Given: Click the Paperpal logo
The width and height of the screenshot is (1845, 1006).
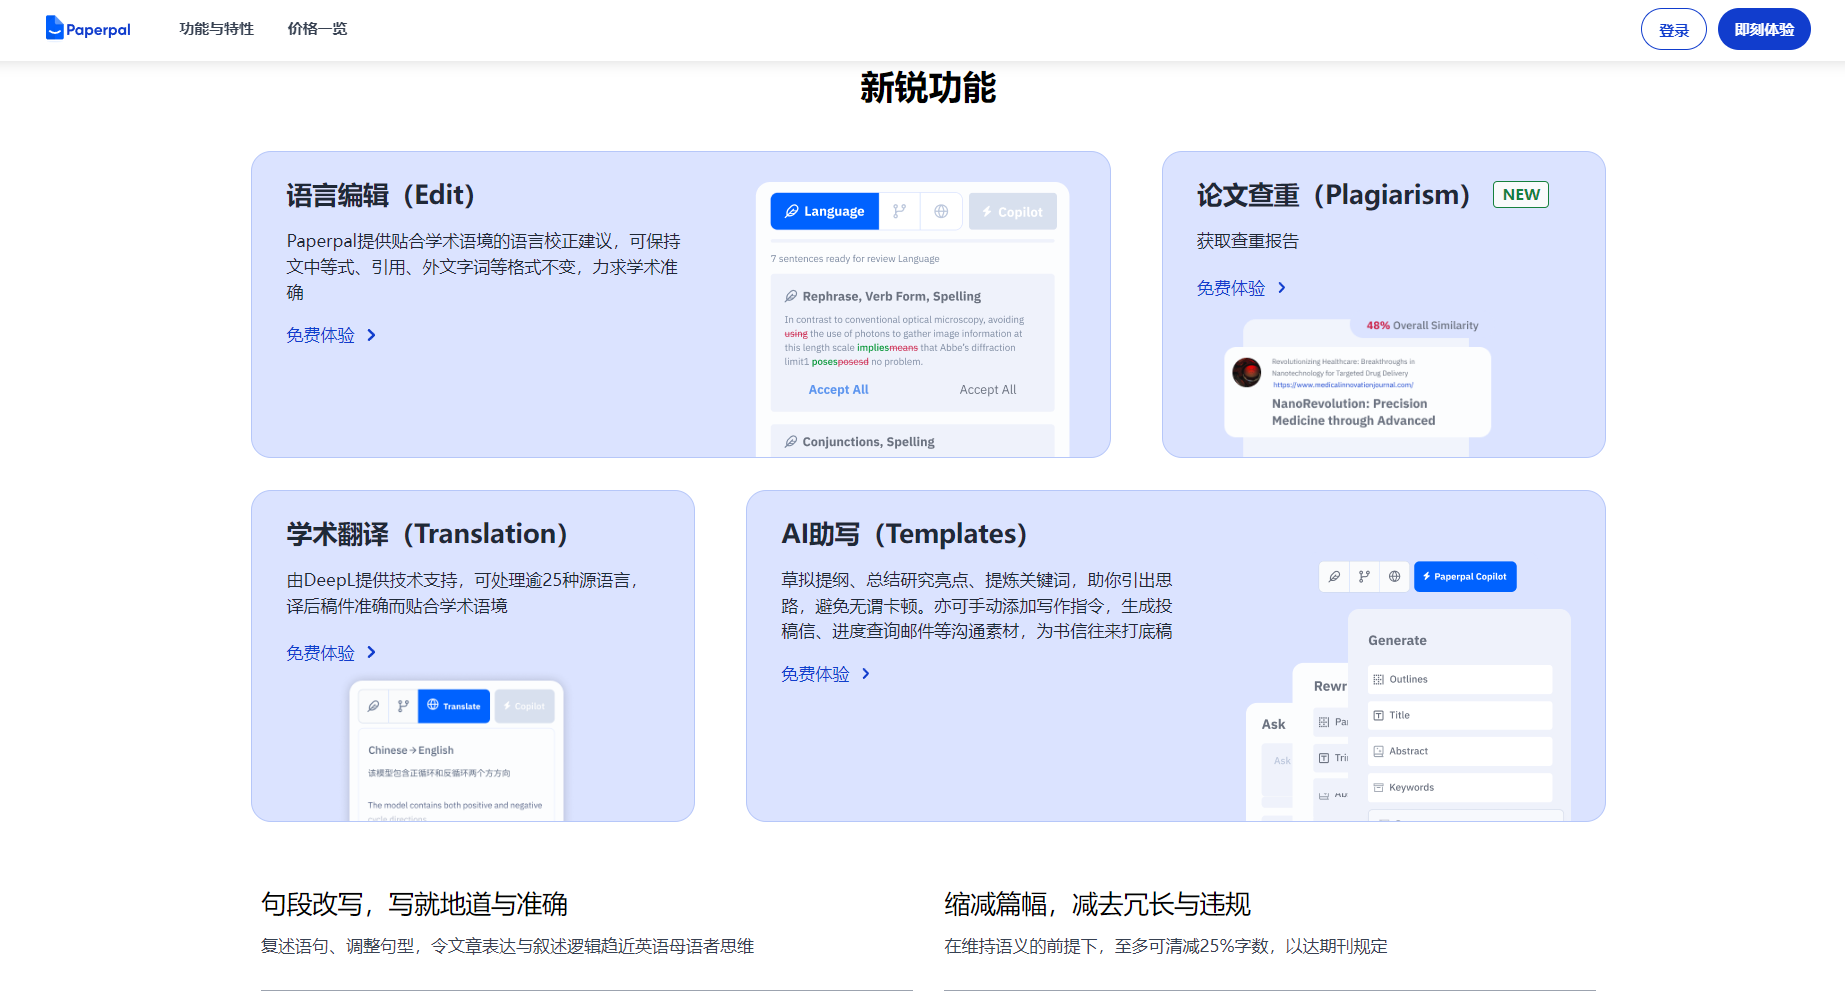Looking at the screenshot, I should click(x=88, y=28).
